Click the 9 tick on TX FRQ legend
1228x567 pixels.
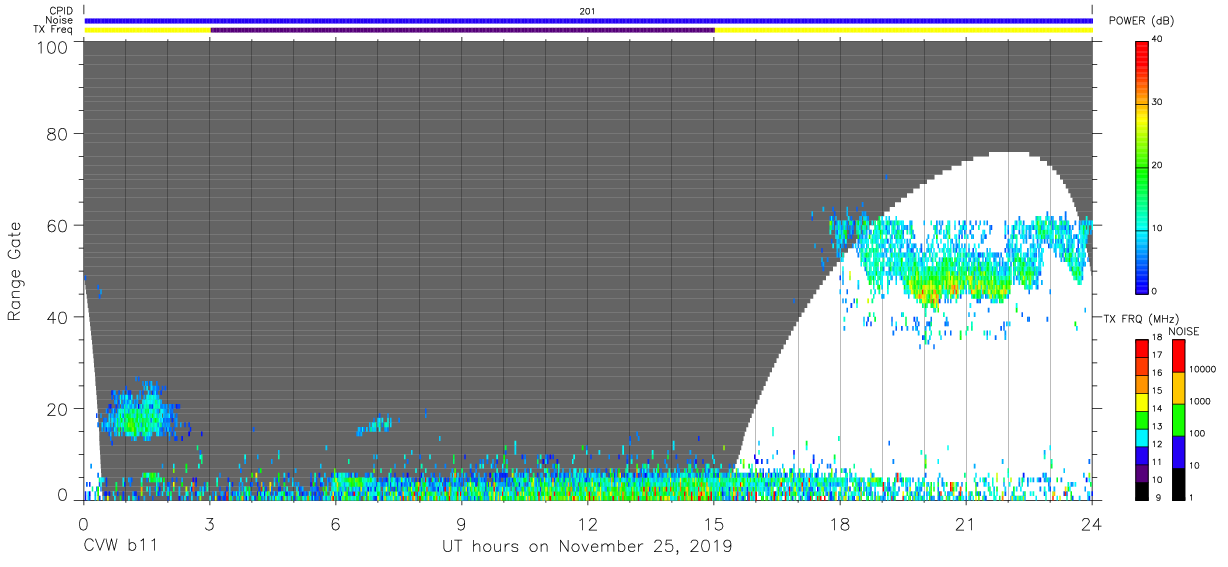click(1158, 497)
